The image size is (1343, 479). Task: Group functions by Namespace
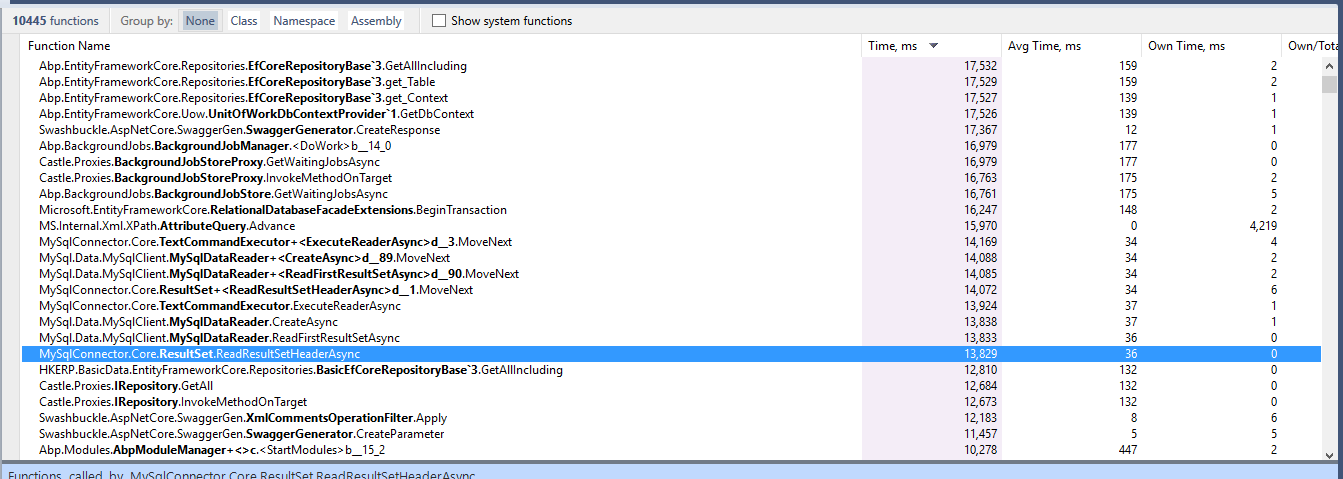304,20
